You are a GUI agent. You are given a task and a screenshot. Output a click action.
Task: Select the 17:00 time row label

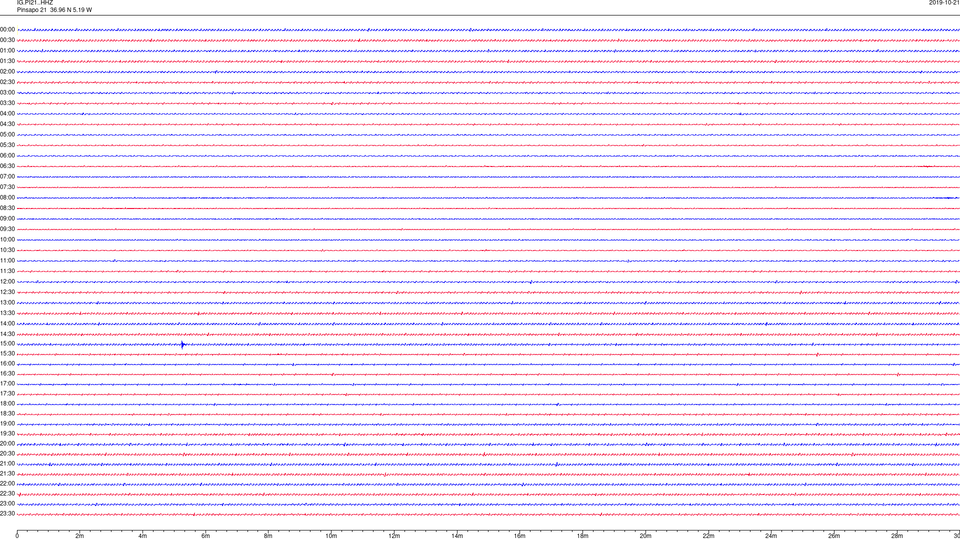7,384
